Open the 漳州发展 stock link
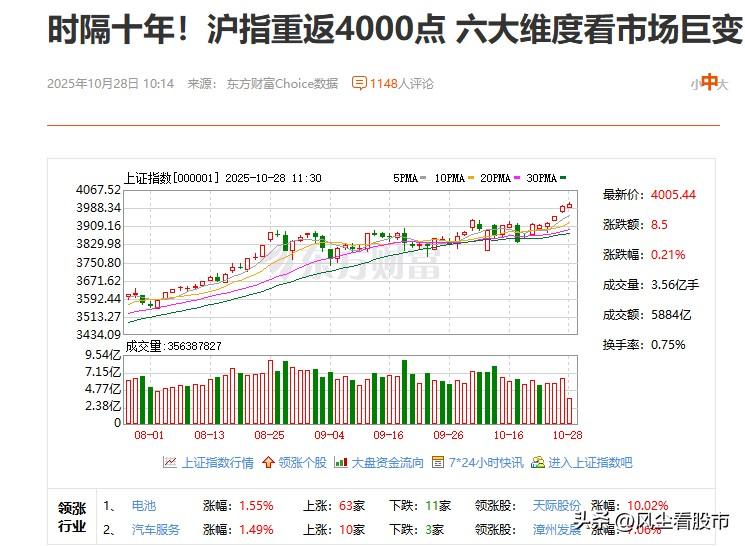Screen dimensions: 745x546 (x=556, y=529)
